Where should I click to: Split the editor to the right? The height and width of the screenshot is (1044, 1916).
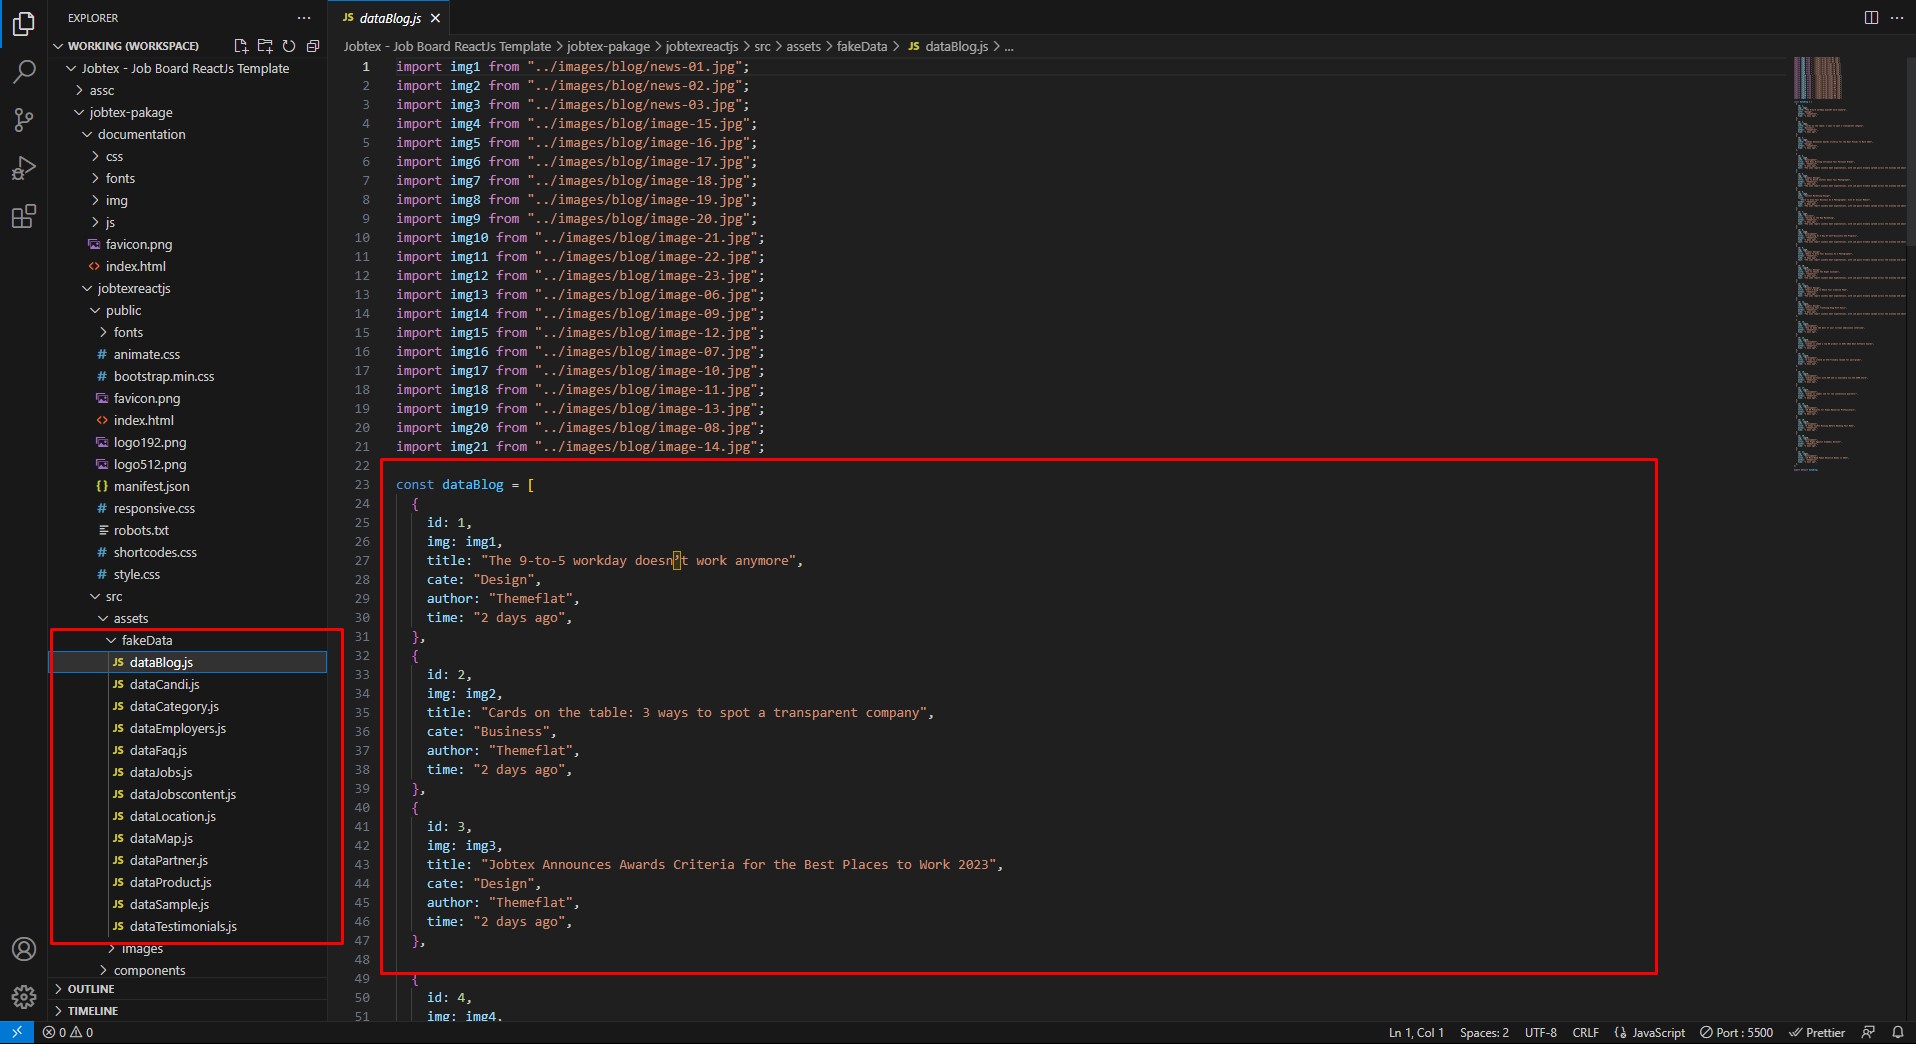coord(1871,18)
